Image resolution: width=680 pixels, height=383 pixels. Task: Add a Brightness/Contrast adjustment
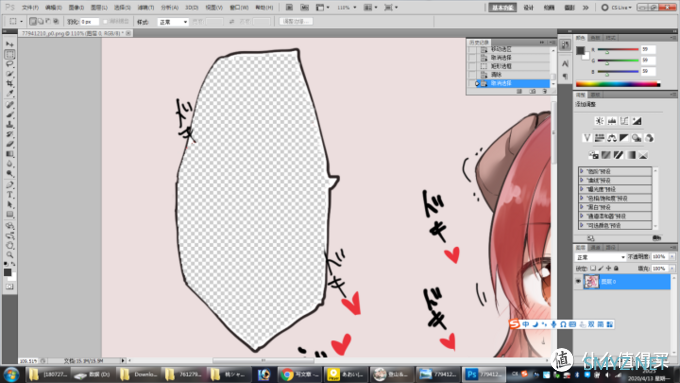click(599, 121)
